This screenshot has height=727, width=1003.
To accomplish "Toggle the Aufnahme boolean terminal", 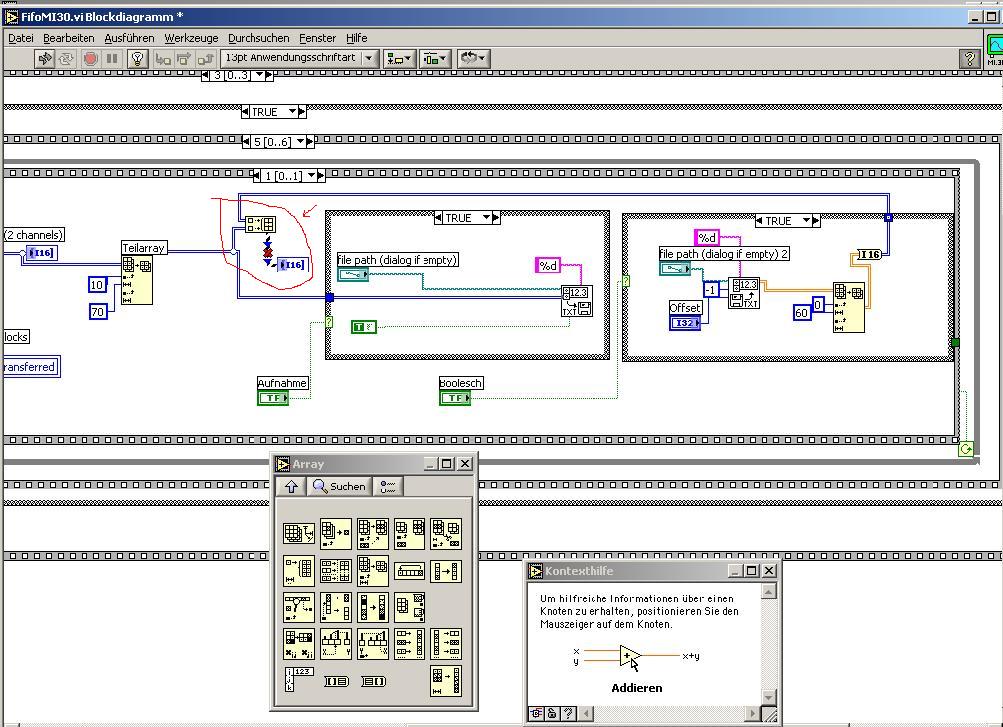I will tap(273, 398).
